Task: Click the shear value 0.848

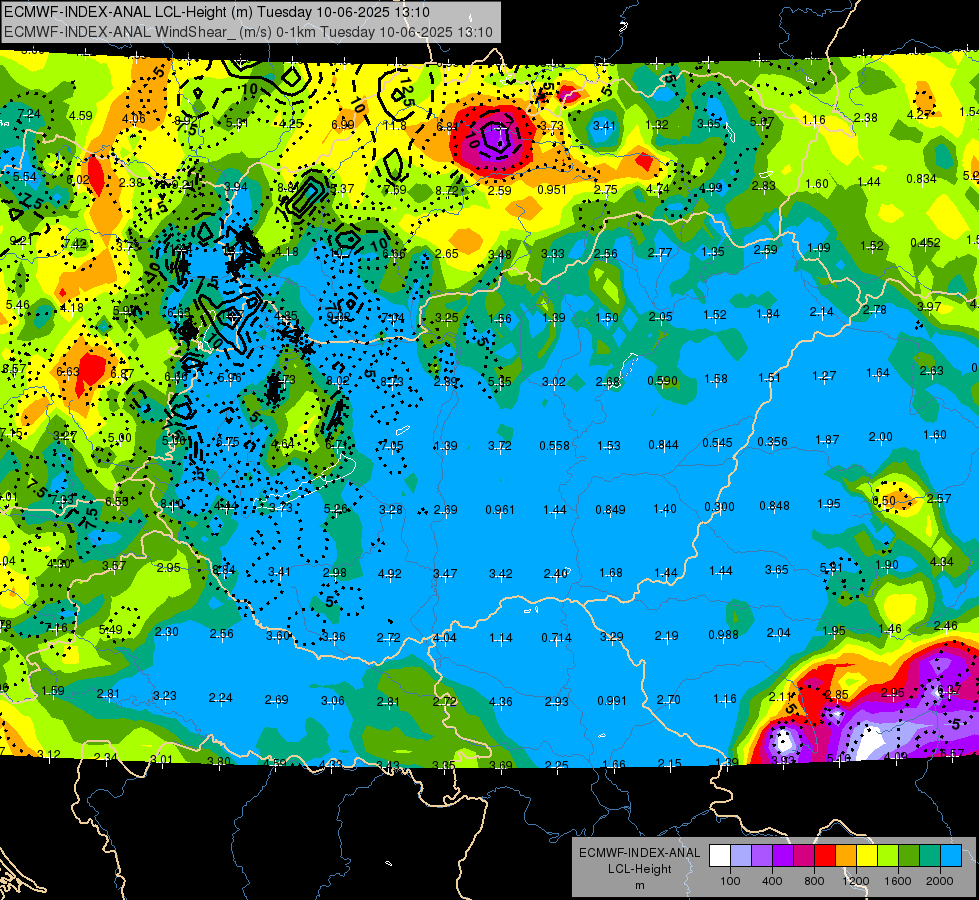Action: tap(774, 506)
